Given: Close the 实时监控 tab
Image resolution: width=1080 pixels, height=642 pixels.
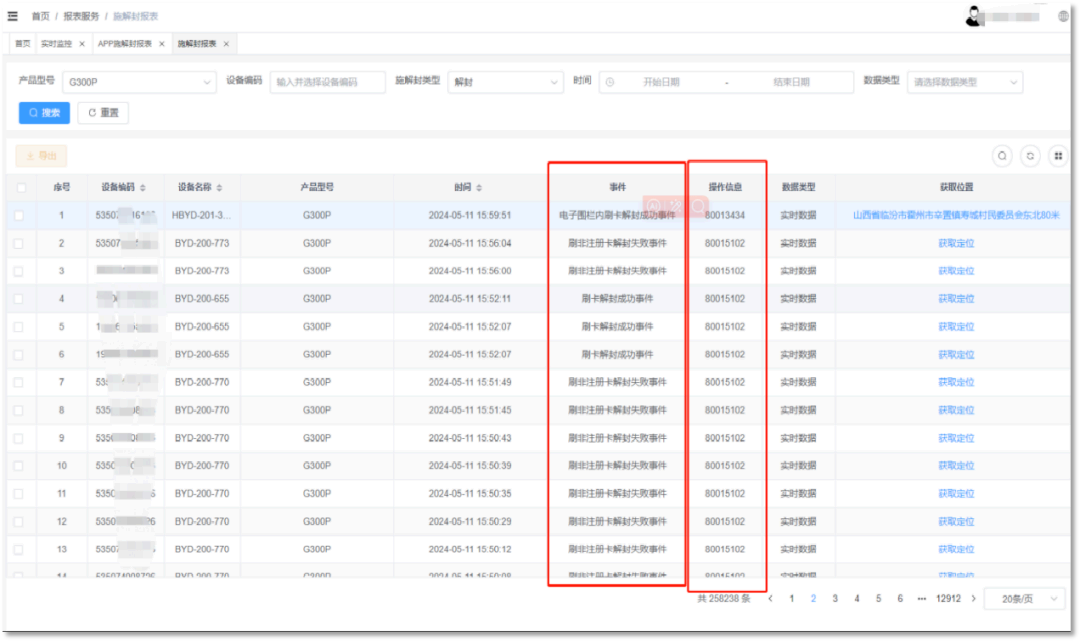Looking at the screenshot, I should (82, 44).
